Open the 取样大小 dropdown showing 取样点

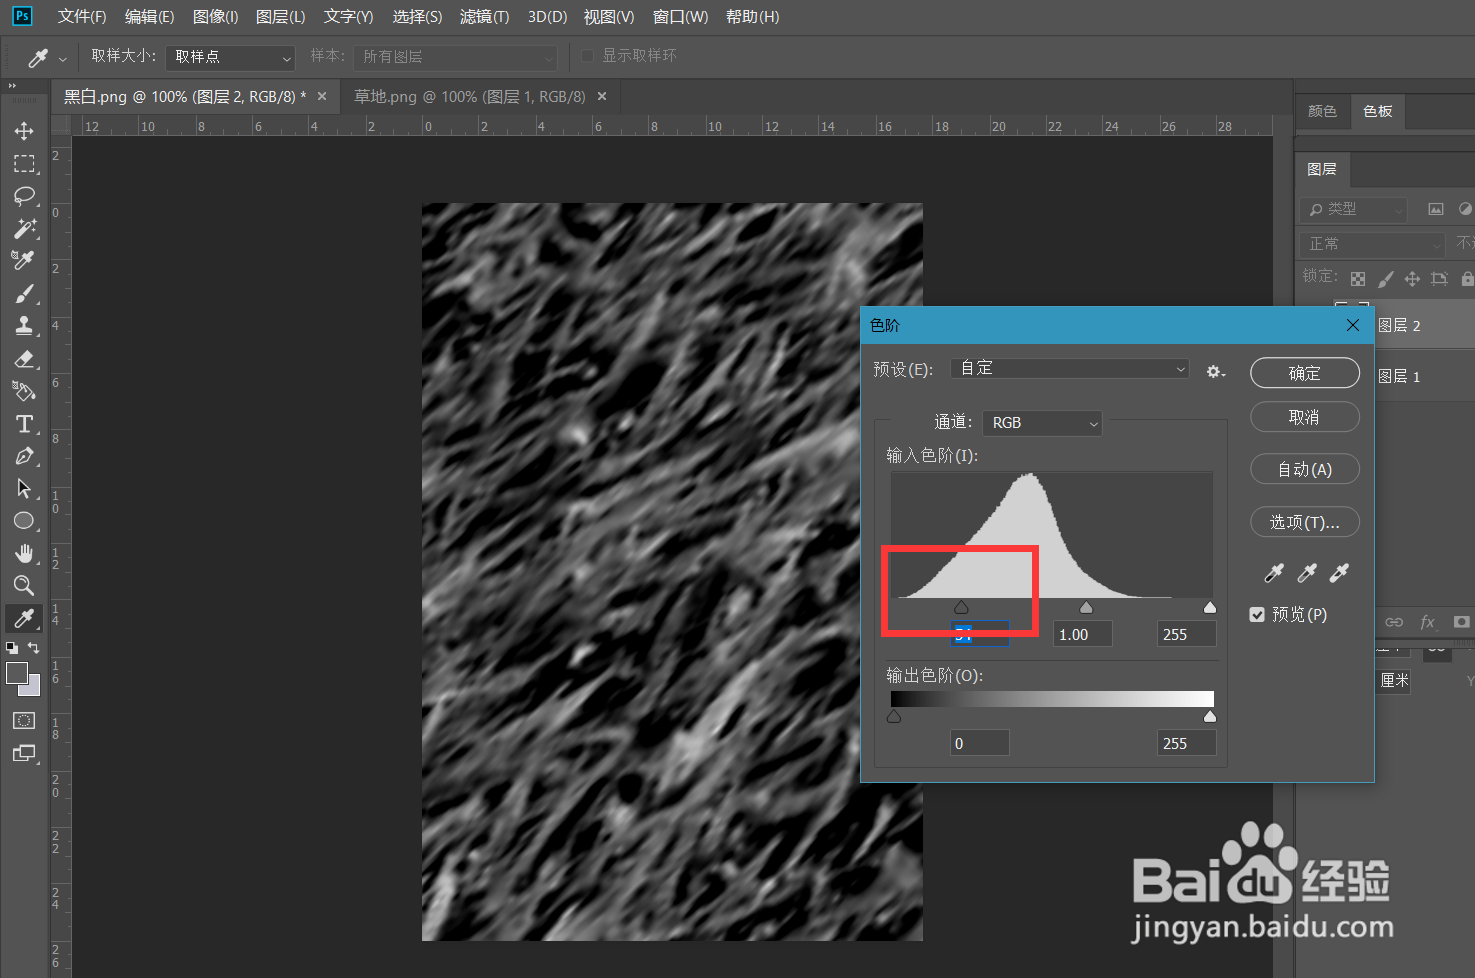coord(231,57)
